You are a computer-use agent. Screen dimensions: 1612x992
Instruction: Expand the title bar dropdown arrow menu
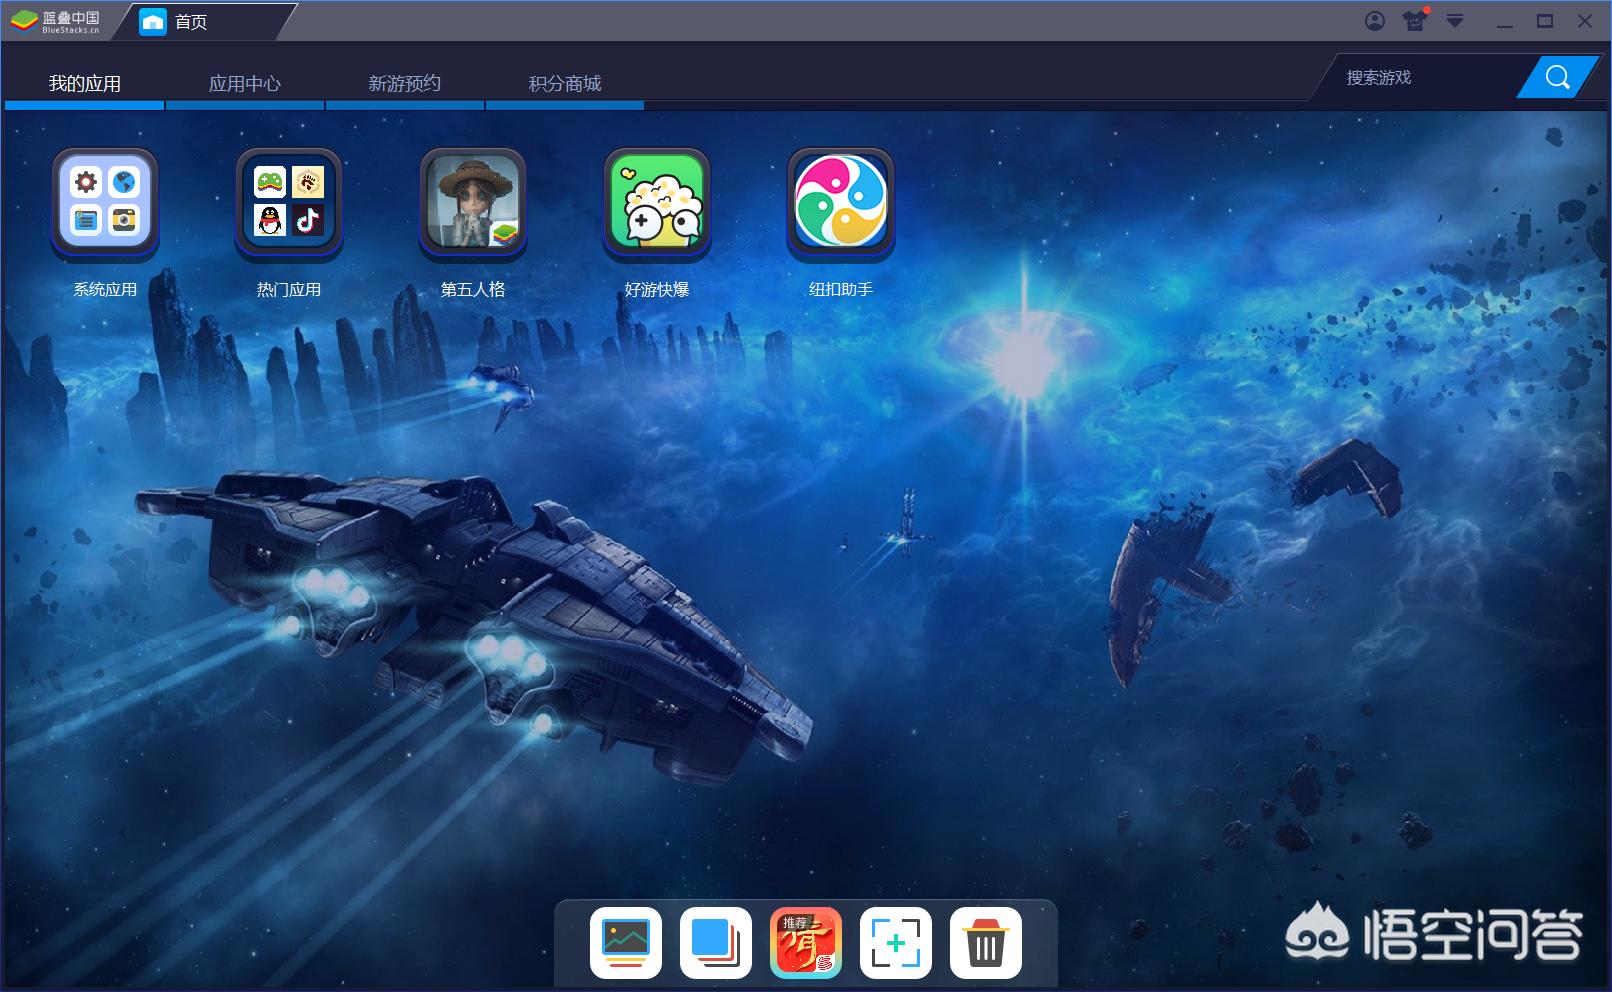(x=1455, y=21)
